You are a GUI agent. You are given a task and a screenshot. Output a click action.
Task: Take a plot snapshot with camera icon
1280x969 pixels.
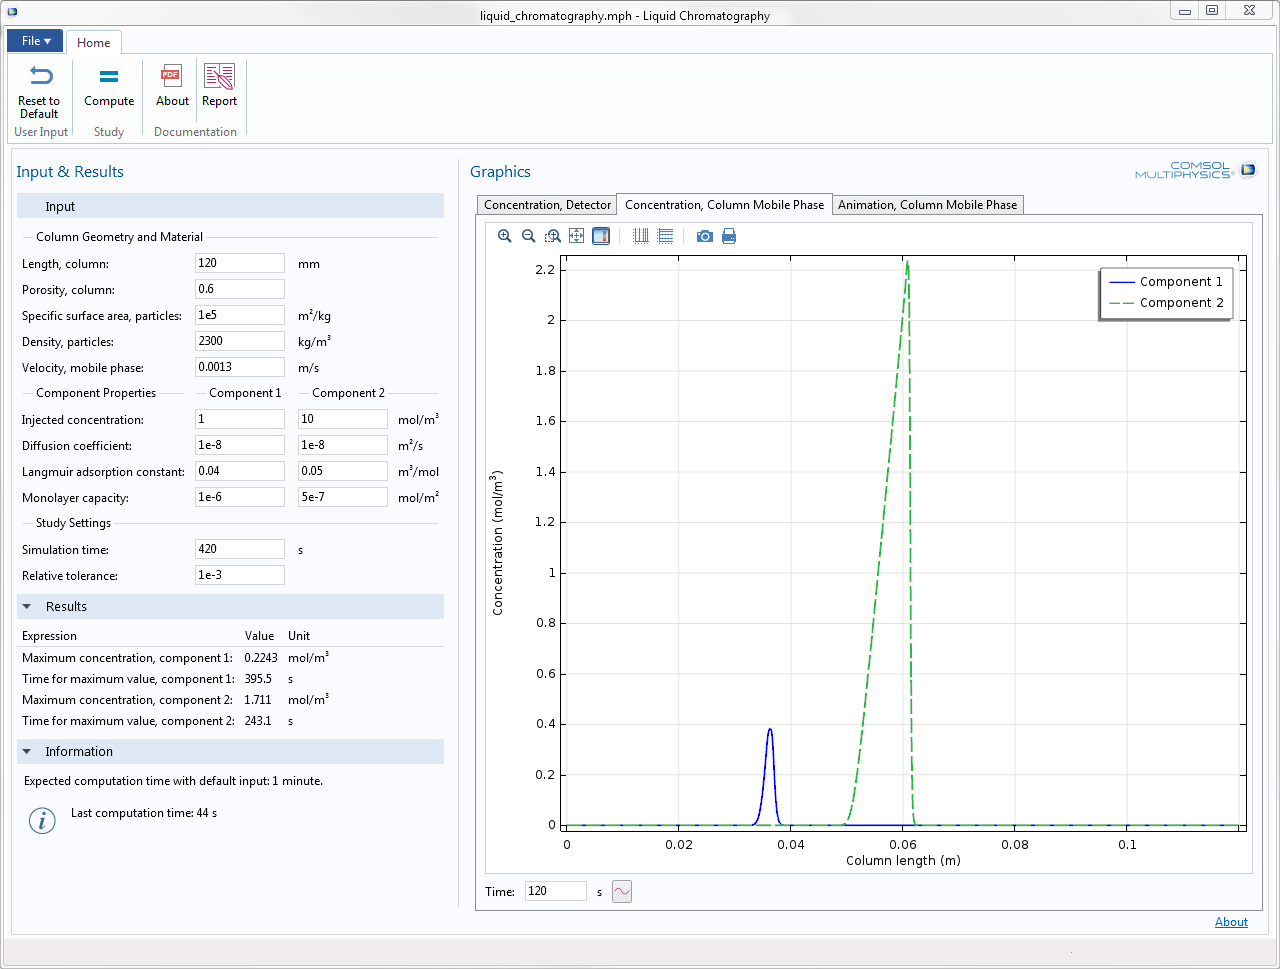coord(705,236)
